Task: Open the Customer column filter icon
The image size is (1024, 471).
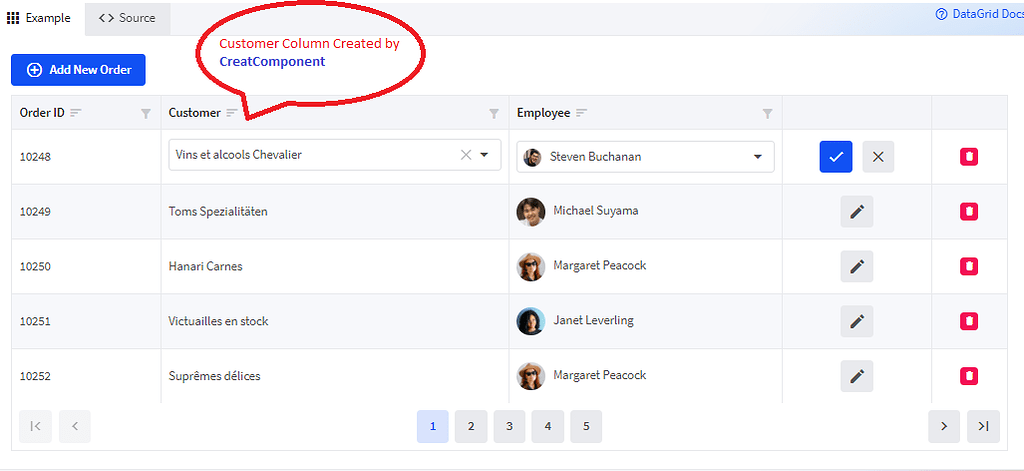Action: tap(494, 114)
